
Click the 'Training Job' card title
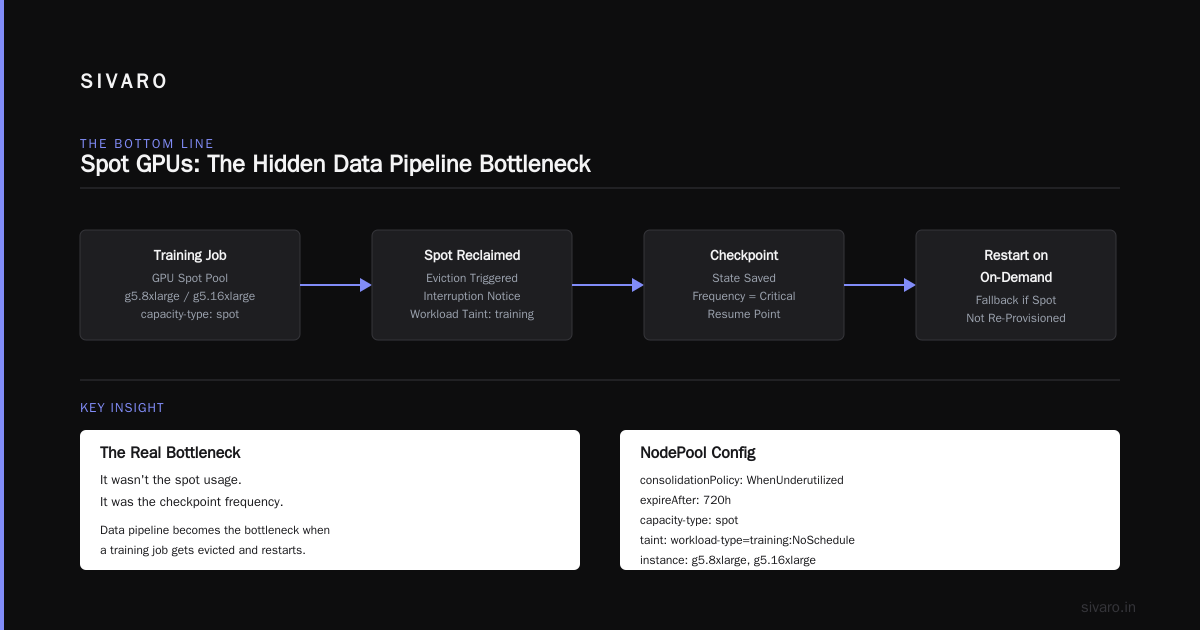(190, 255)
